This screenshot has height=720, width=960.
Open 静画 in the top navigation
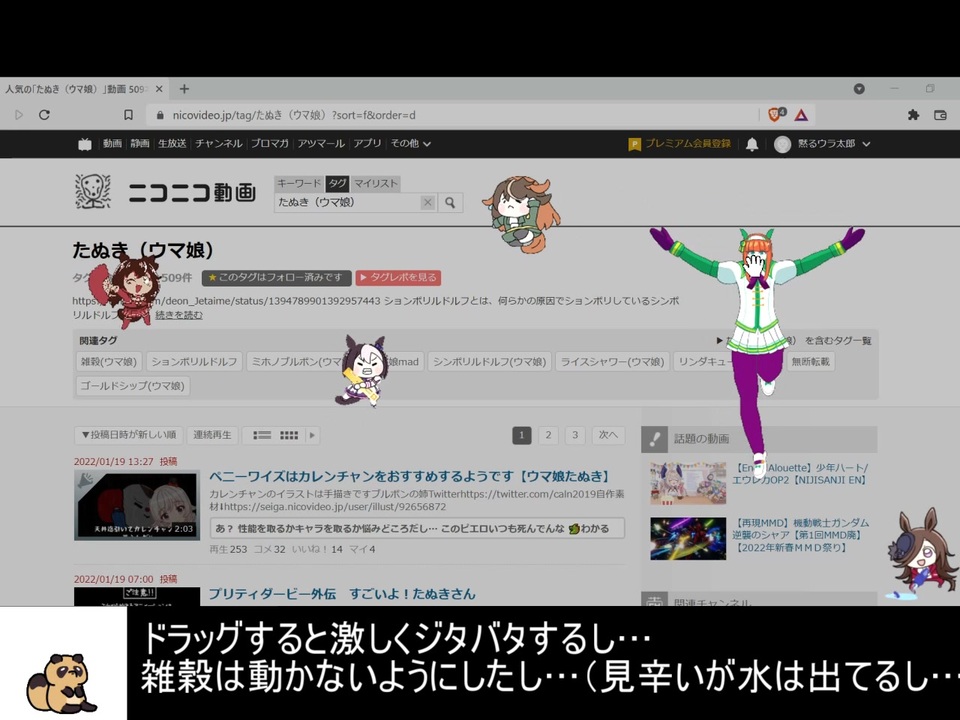tap(140, 144)
